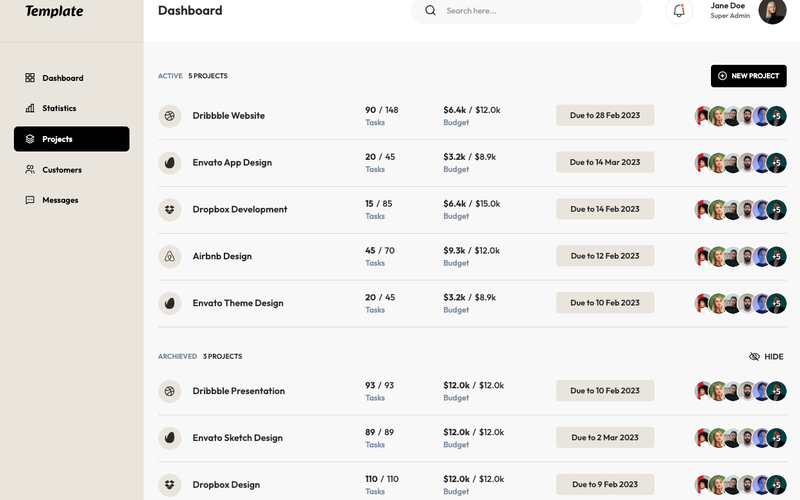Click the search magnifier icon

tap(430, 10)
